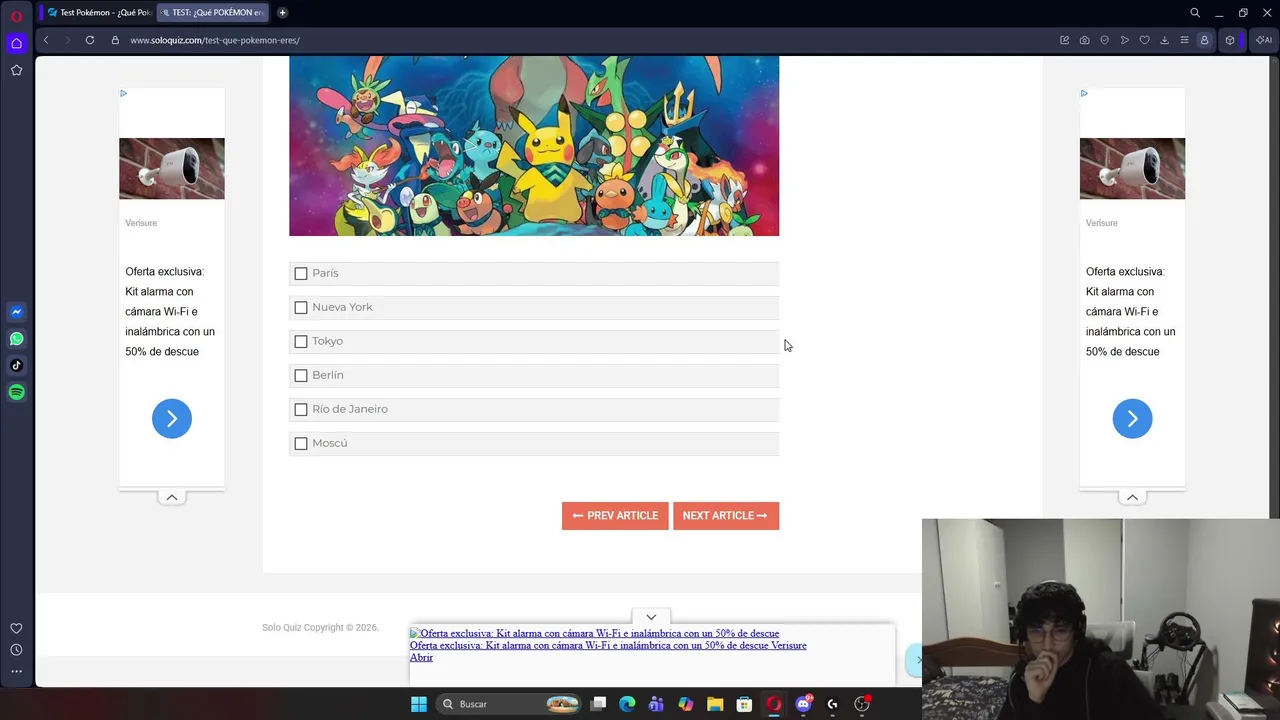1280x720 pixels.
Task: Check the París option
Action: pos(301,273)
